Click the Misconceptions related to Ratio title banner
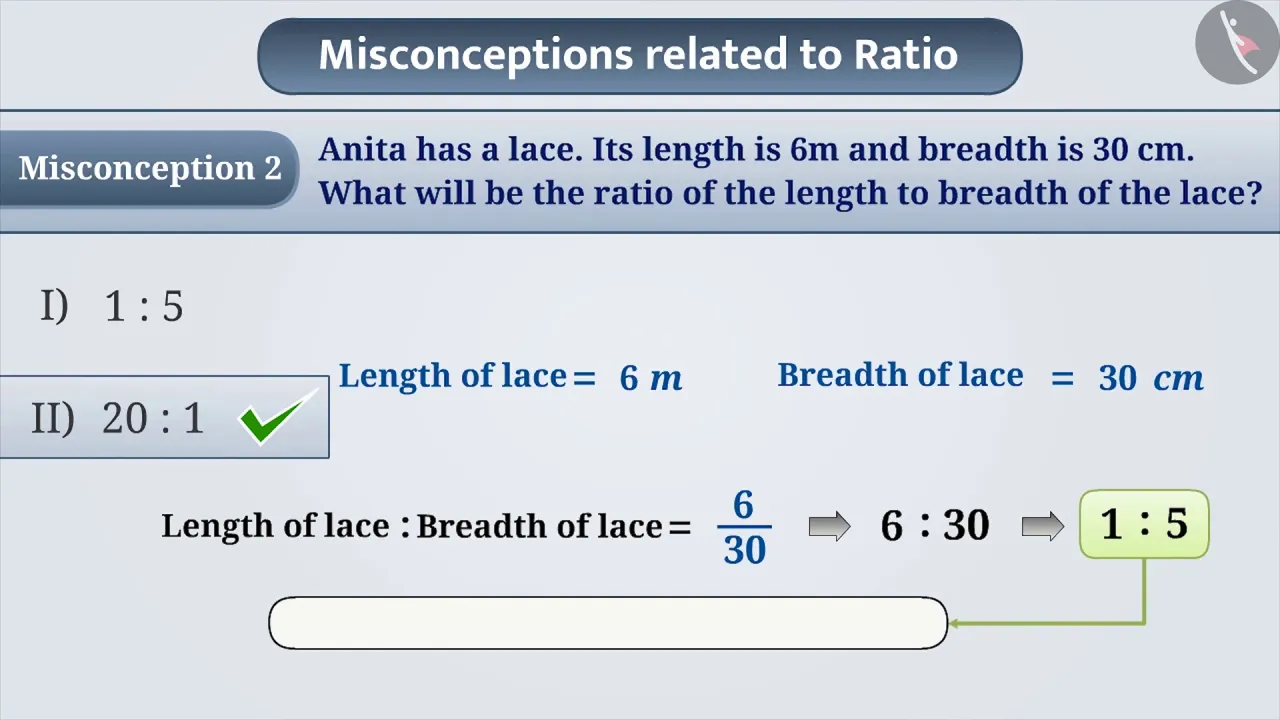 pyautogui.click(x=640, y=55)
